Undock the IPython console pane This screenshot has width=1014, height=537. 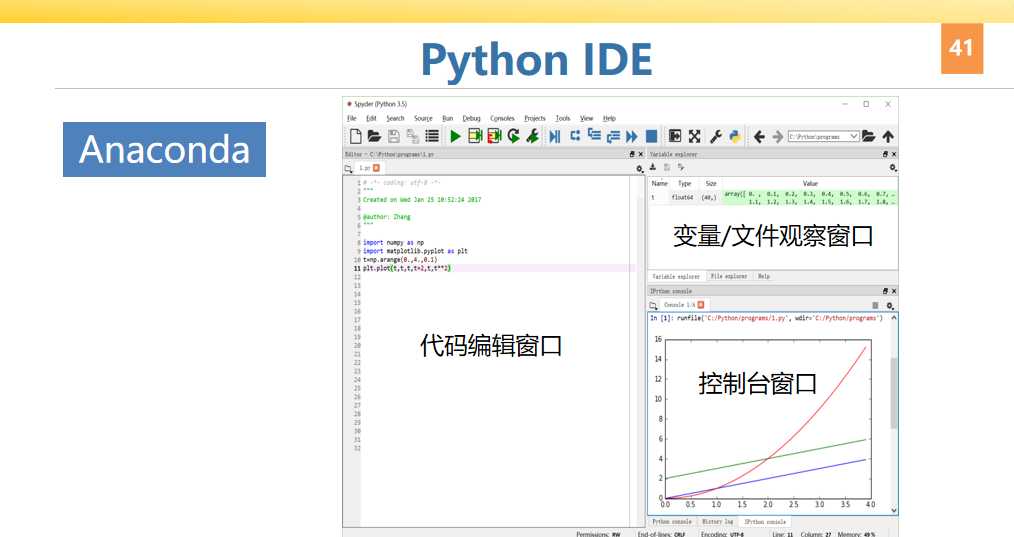click(x=885, y=291)
